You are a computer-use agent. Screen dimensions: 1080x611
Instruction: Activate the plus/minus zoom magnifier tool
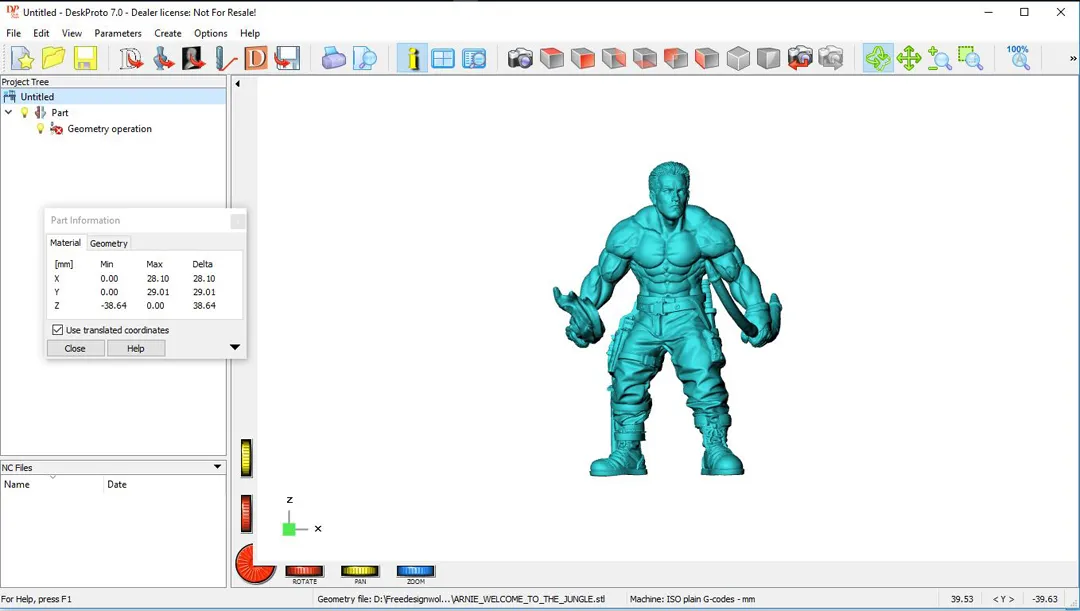[x=939, y=59]
